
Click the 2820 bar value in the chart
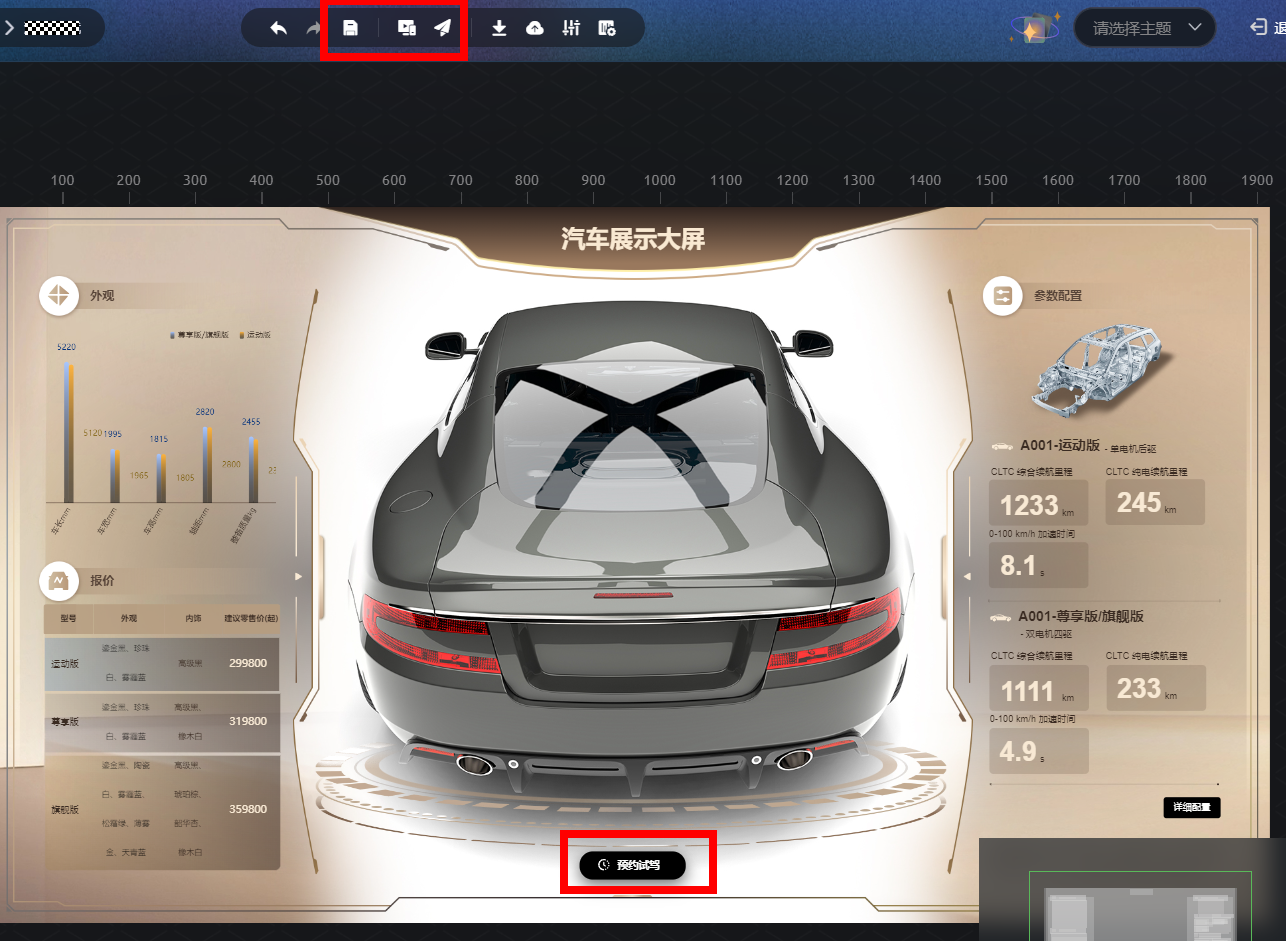pos(205,412)
